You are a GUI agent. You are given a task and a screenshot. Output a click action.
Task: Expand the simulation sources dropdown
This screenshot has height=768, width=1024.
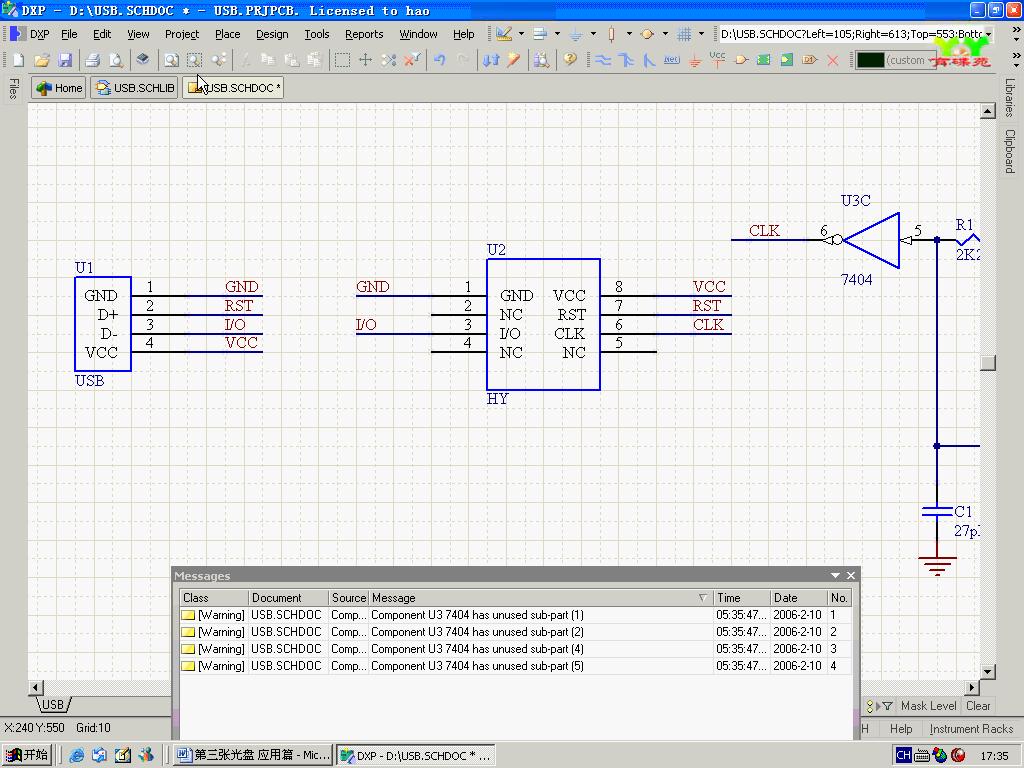(665, 34)
